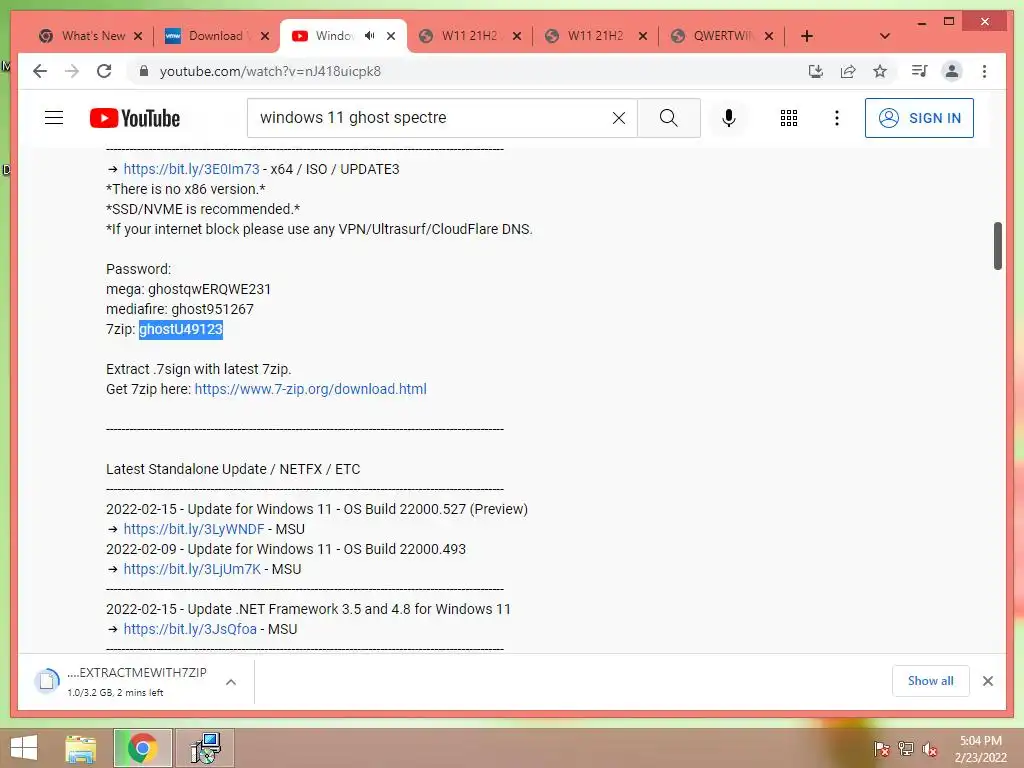This screenshot has width=1024, height=768.
Task: Open Chrome three-dot menu
Action: click(984, 71)
